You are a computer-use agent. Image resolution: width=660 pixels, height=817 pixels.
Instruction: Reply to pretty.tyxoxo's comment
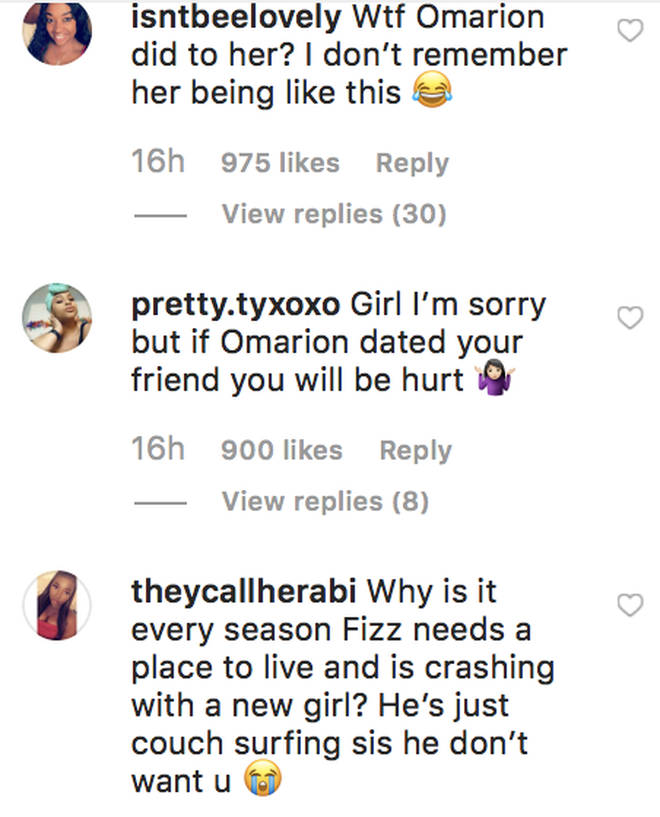coord(415,451)
